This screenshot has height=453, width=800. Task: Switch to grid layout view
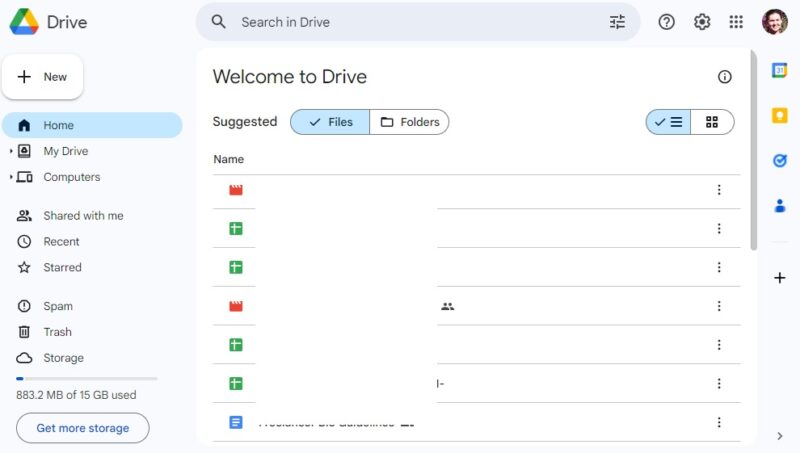click(x=712, y=122)
